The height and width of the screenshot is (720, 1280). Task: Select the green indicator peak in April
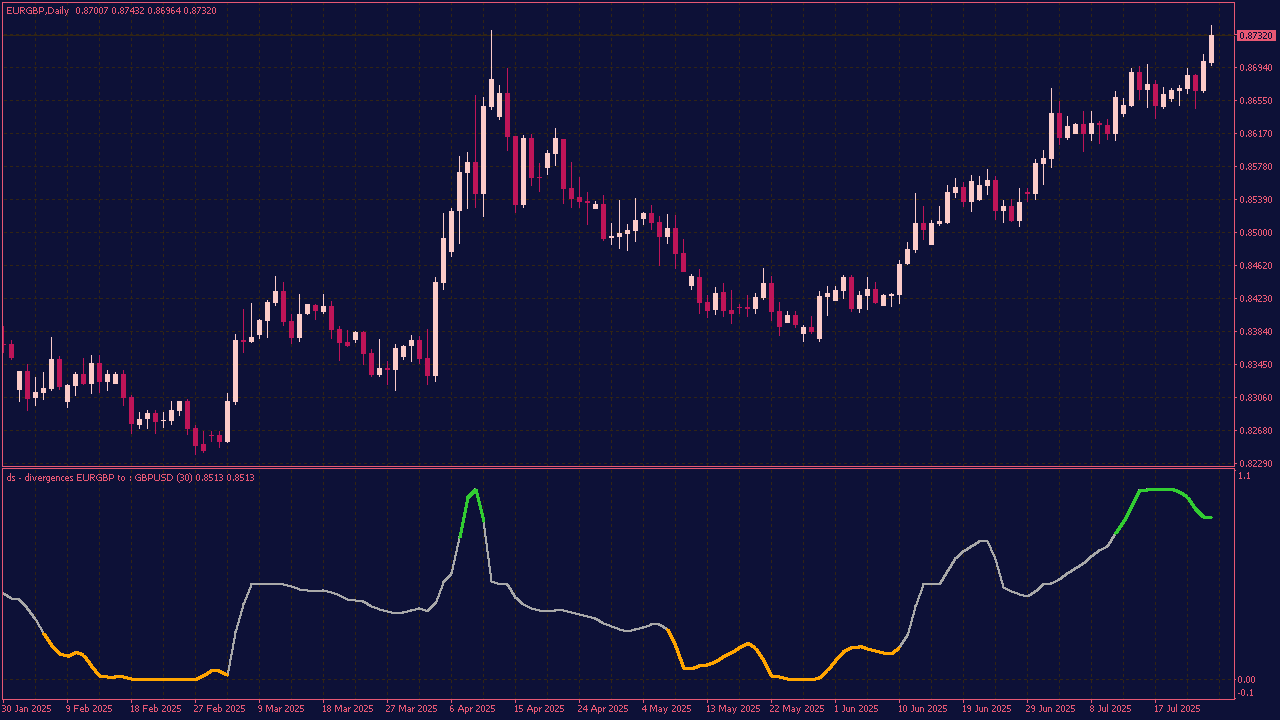coord(474,491)
